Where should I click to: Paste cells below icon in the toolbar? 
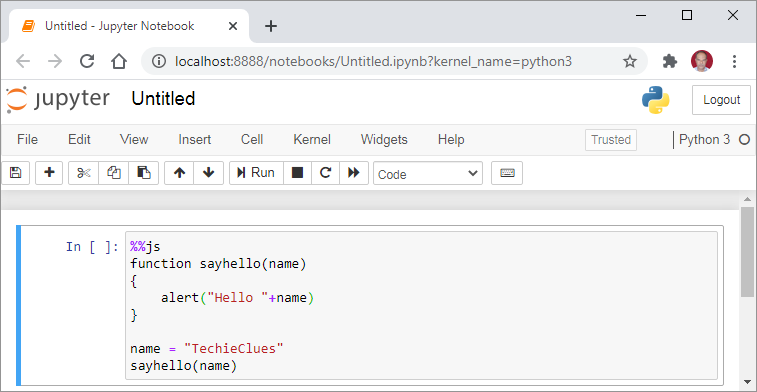coord(143,173)
